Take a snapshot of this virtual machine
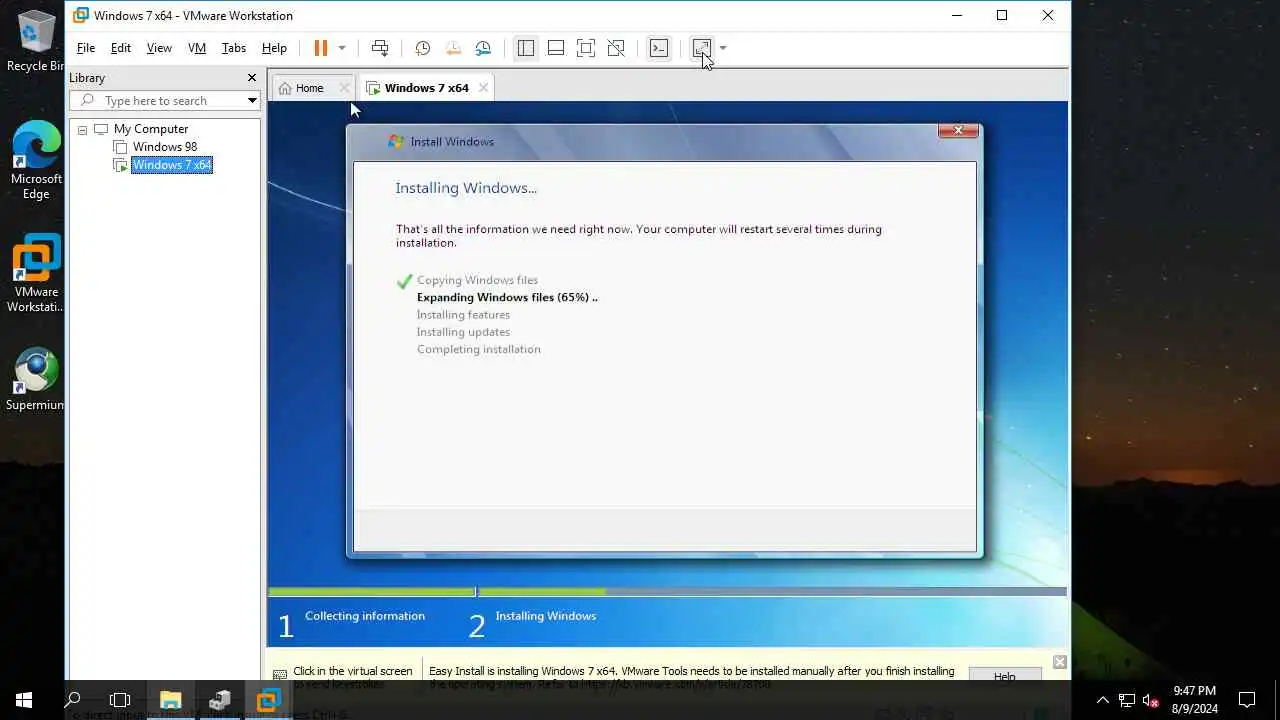This screenshot has width=1280, height=720. (x=423, y=48)
